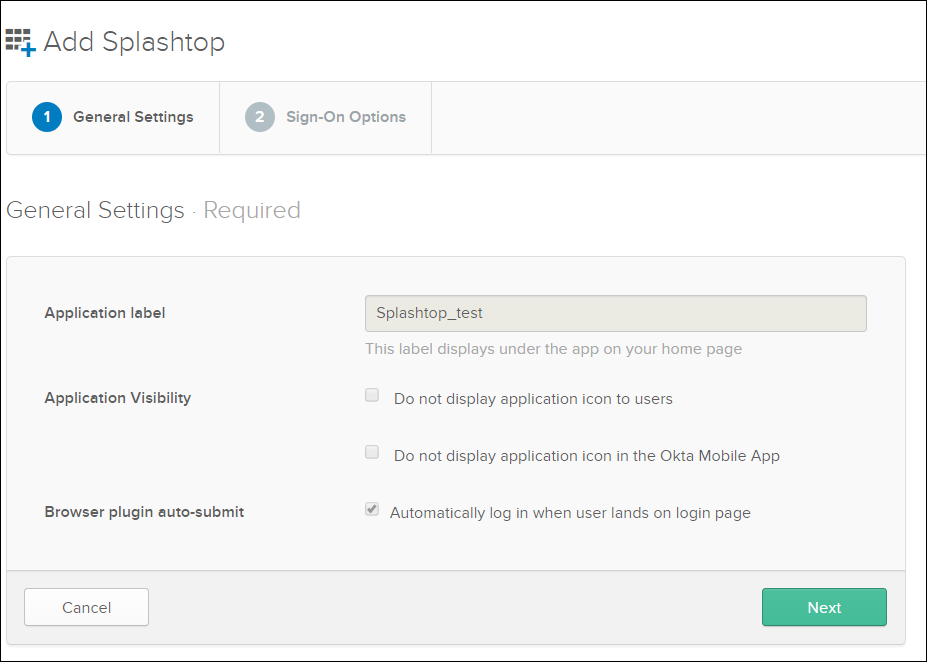Focus the Application label input field
This screenshot has width=927, height=662.
coord(615,313)
